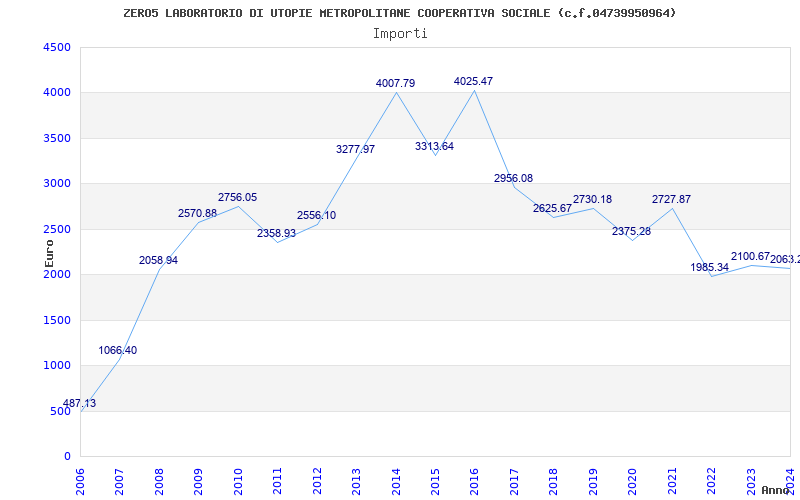
Task: Click the x-axis year label 2008
Action: point(159,481)
